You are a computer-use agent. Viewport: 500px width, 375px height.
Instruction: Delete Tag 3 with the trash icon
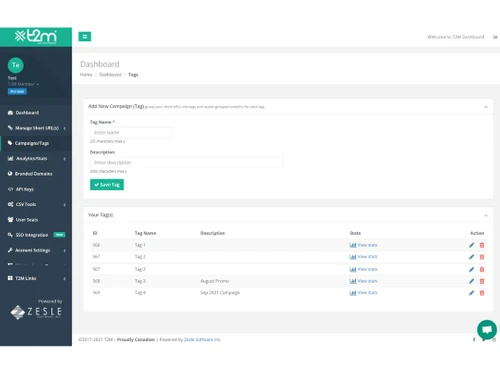click(x=482, y=281)
